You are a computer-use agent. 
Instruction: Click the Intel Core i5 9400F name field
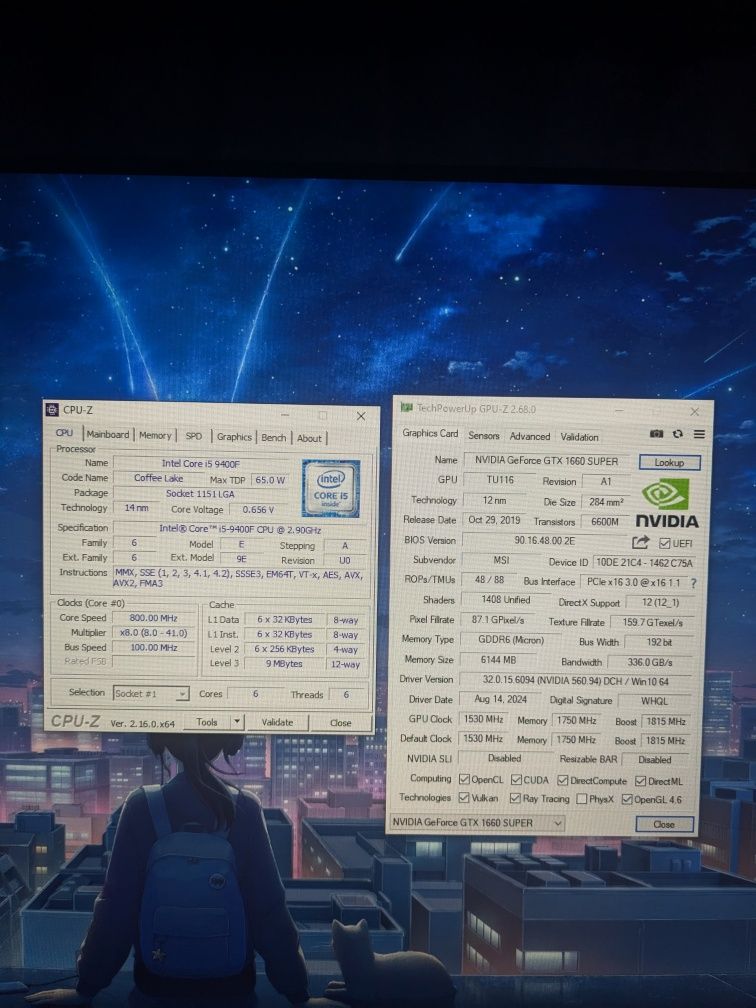tap(201, 463)
